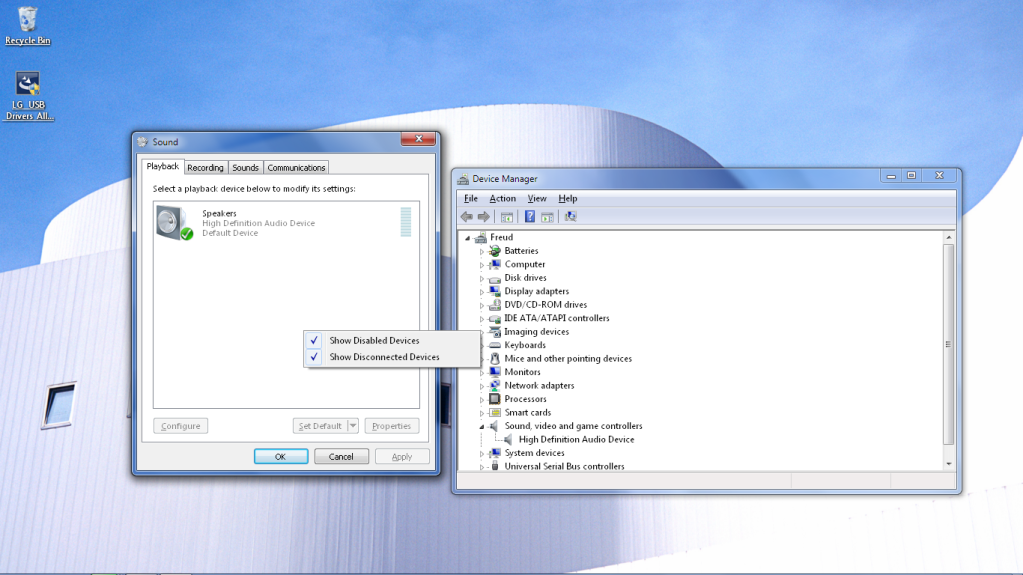Expand the Network adapters category

pos(482,386)
